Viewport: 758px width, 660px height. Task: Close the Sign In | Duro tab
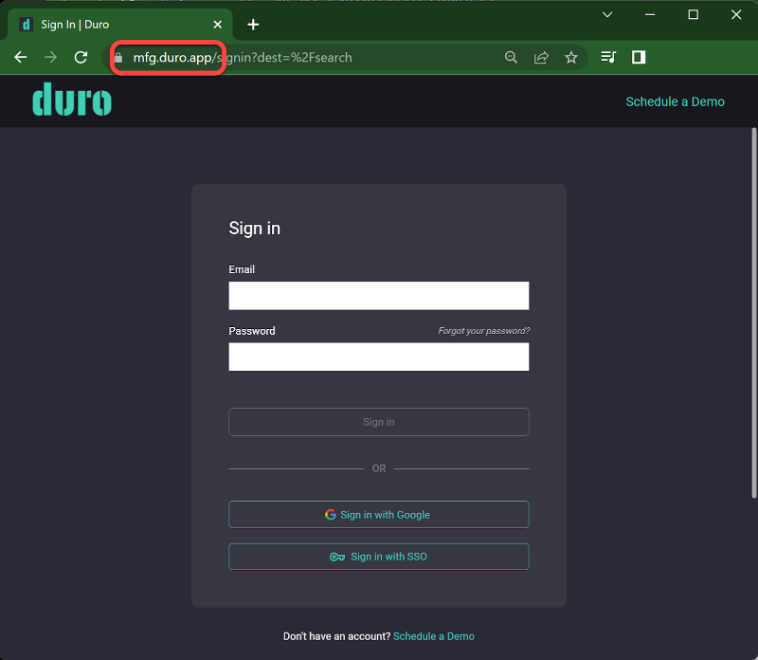coord(218,24)
